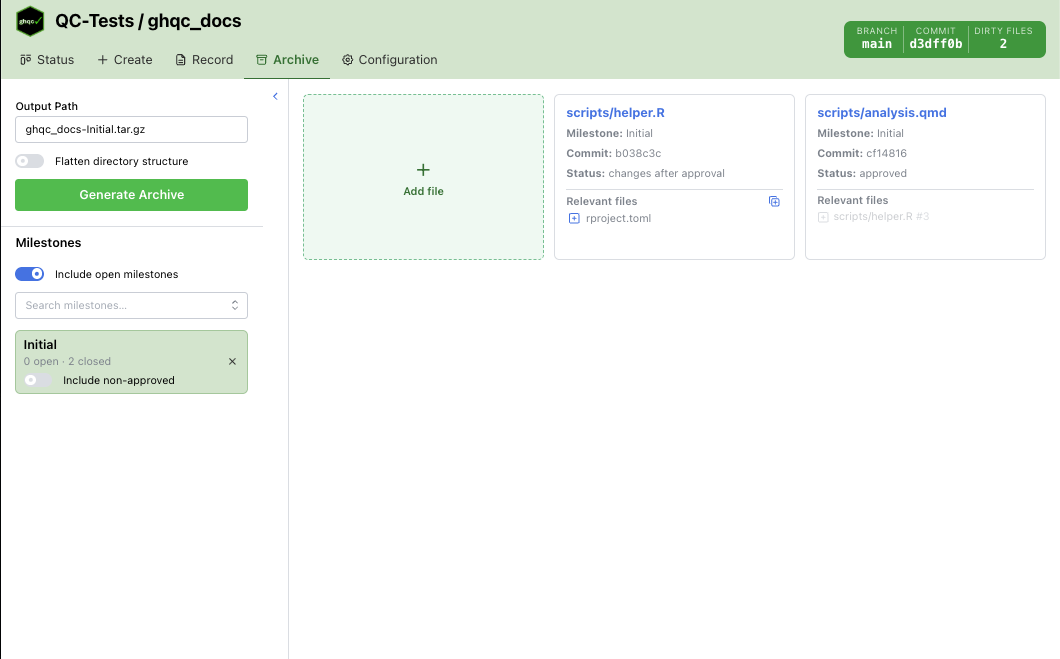Enable Include non-approved toggle
The height and width of the screenshot is (659, 1060).
pyautogui.click(x=37, y=380)
